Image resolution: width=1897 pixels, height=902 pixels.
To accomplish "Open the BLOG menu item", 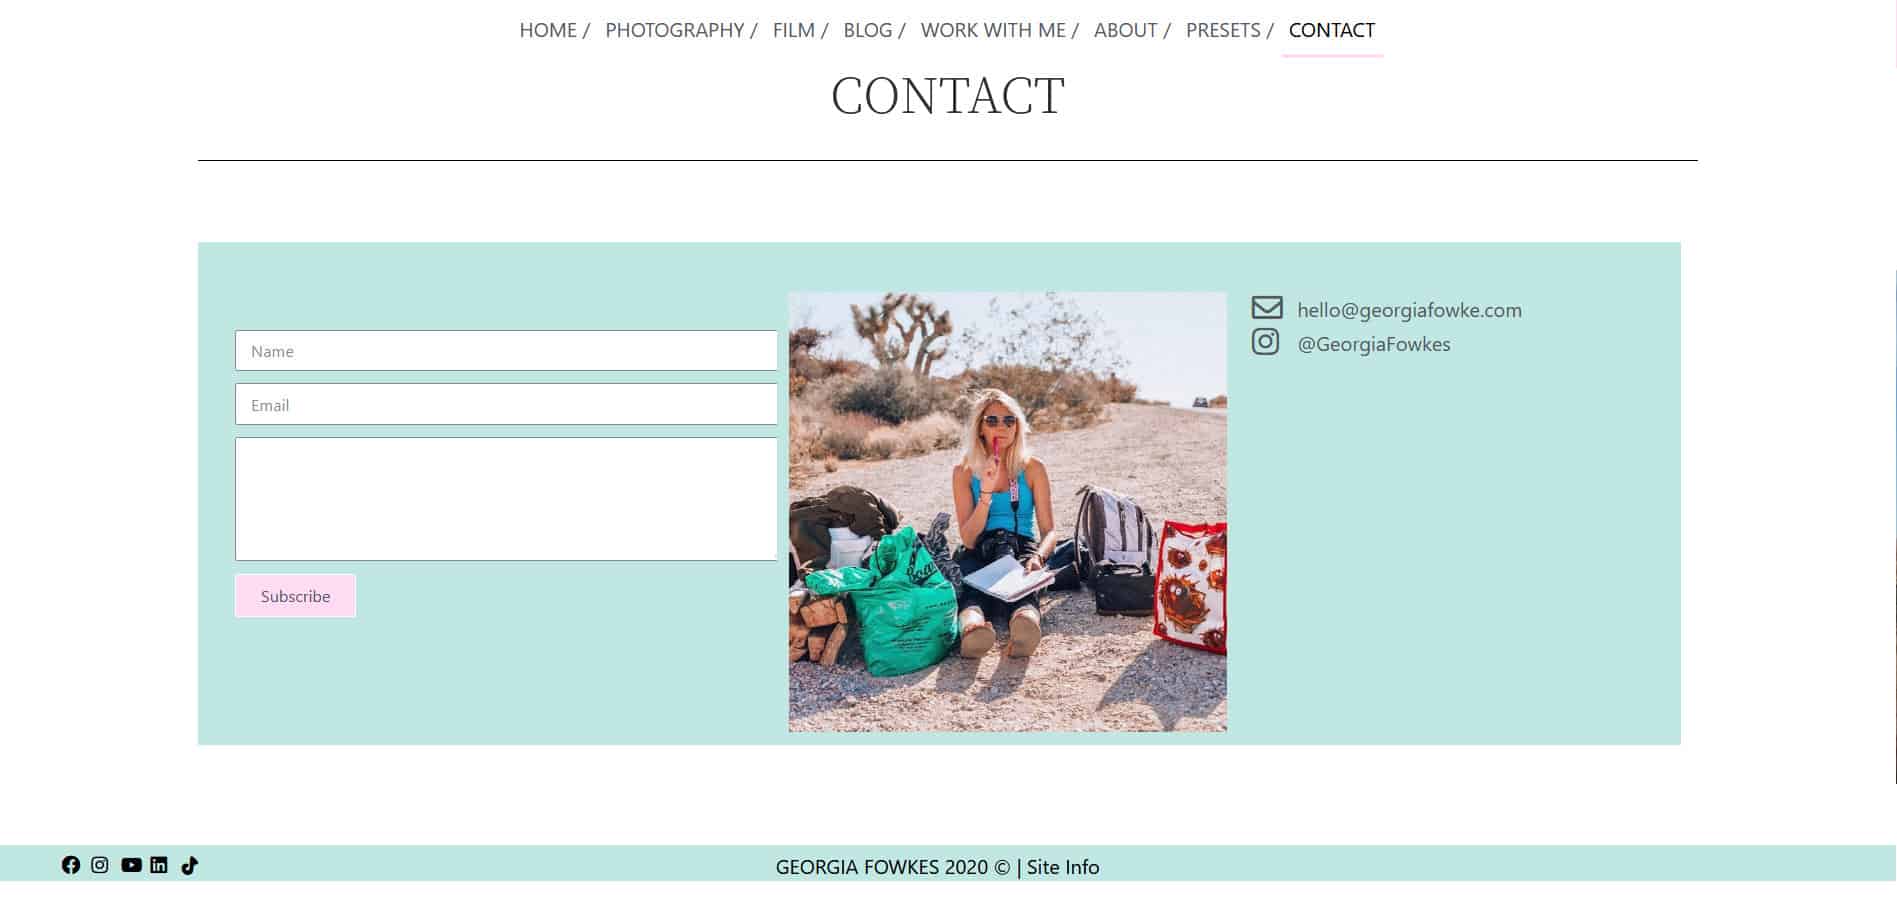I will point(868,30).
